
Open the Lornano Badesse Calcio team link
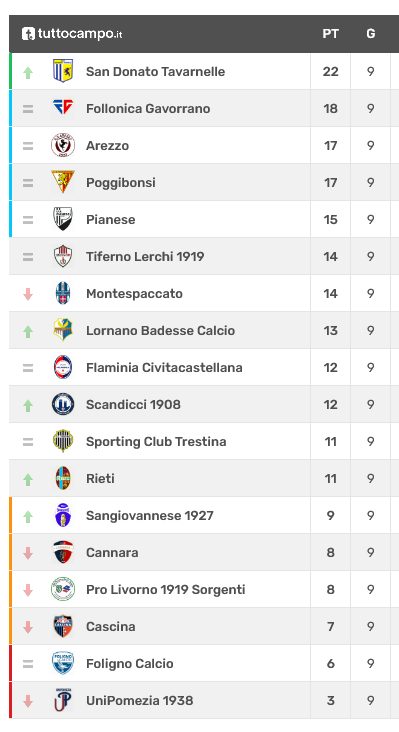(161, 331)
